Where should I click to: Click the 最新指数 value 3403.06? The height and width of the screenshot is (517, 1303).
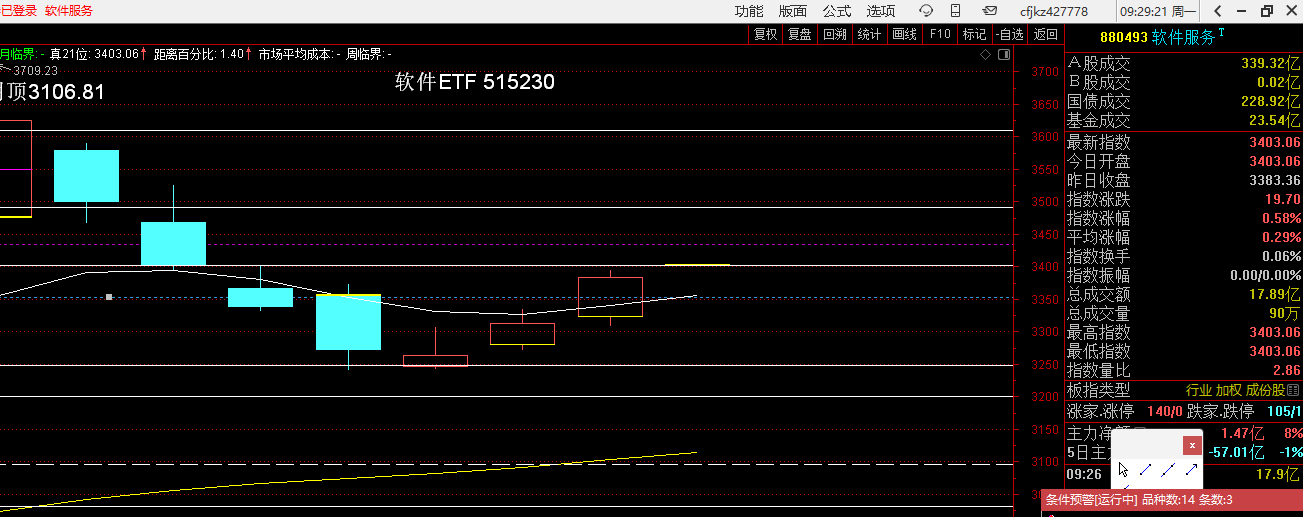[1274, 142]
